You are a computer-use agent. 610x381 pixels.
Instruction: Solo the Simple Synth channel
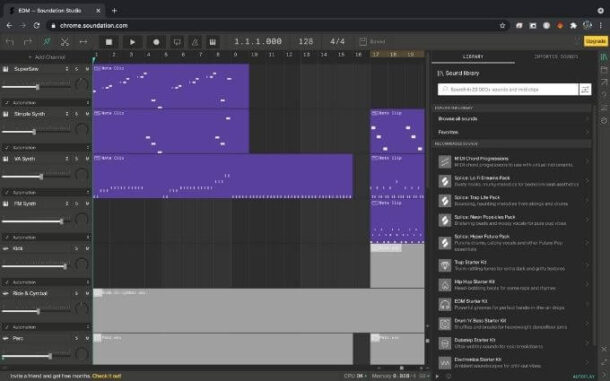pos(77,114)
